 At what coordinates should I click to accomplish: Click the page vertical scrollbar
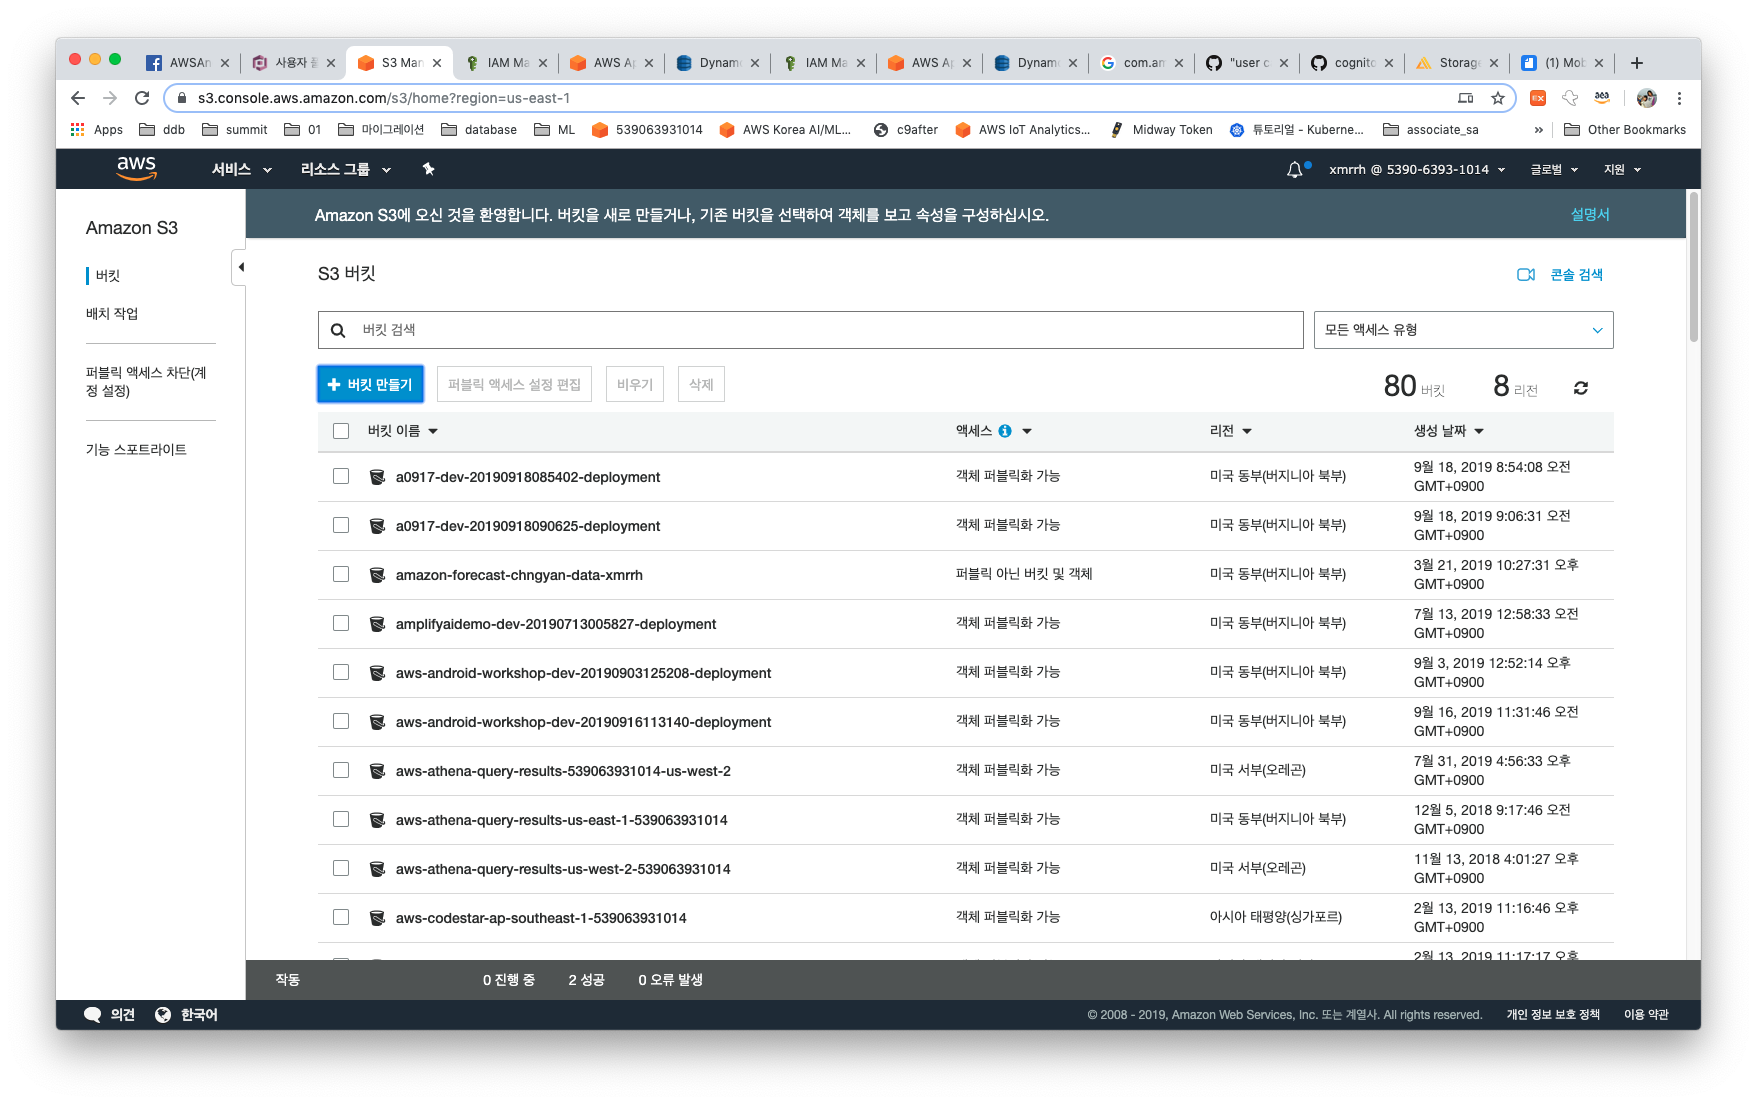pyautogui.click(x=1693, y=267)
